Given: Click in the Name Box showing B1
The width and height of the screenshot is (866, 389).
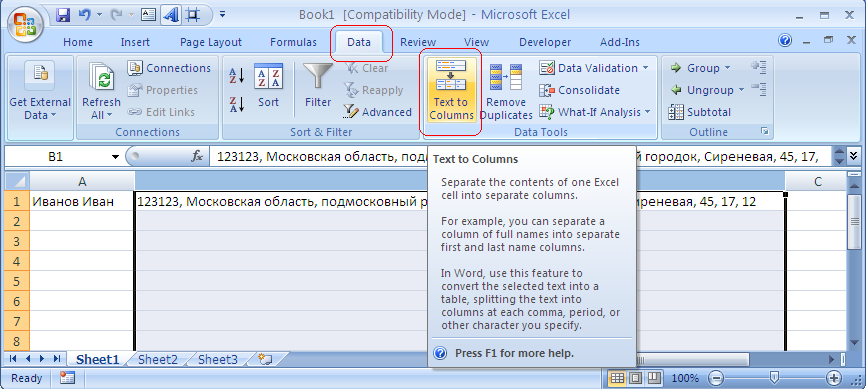Looking at the screenshot, I should 55,157.
